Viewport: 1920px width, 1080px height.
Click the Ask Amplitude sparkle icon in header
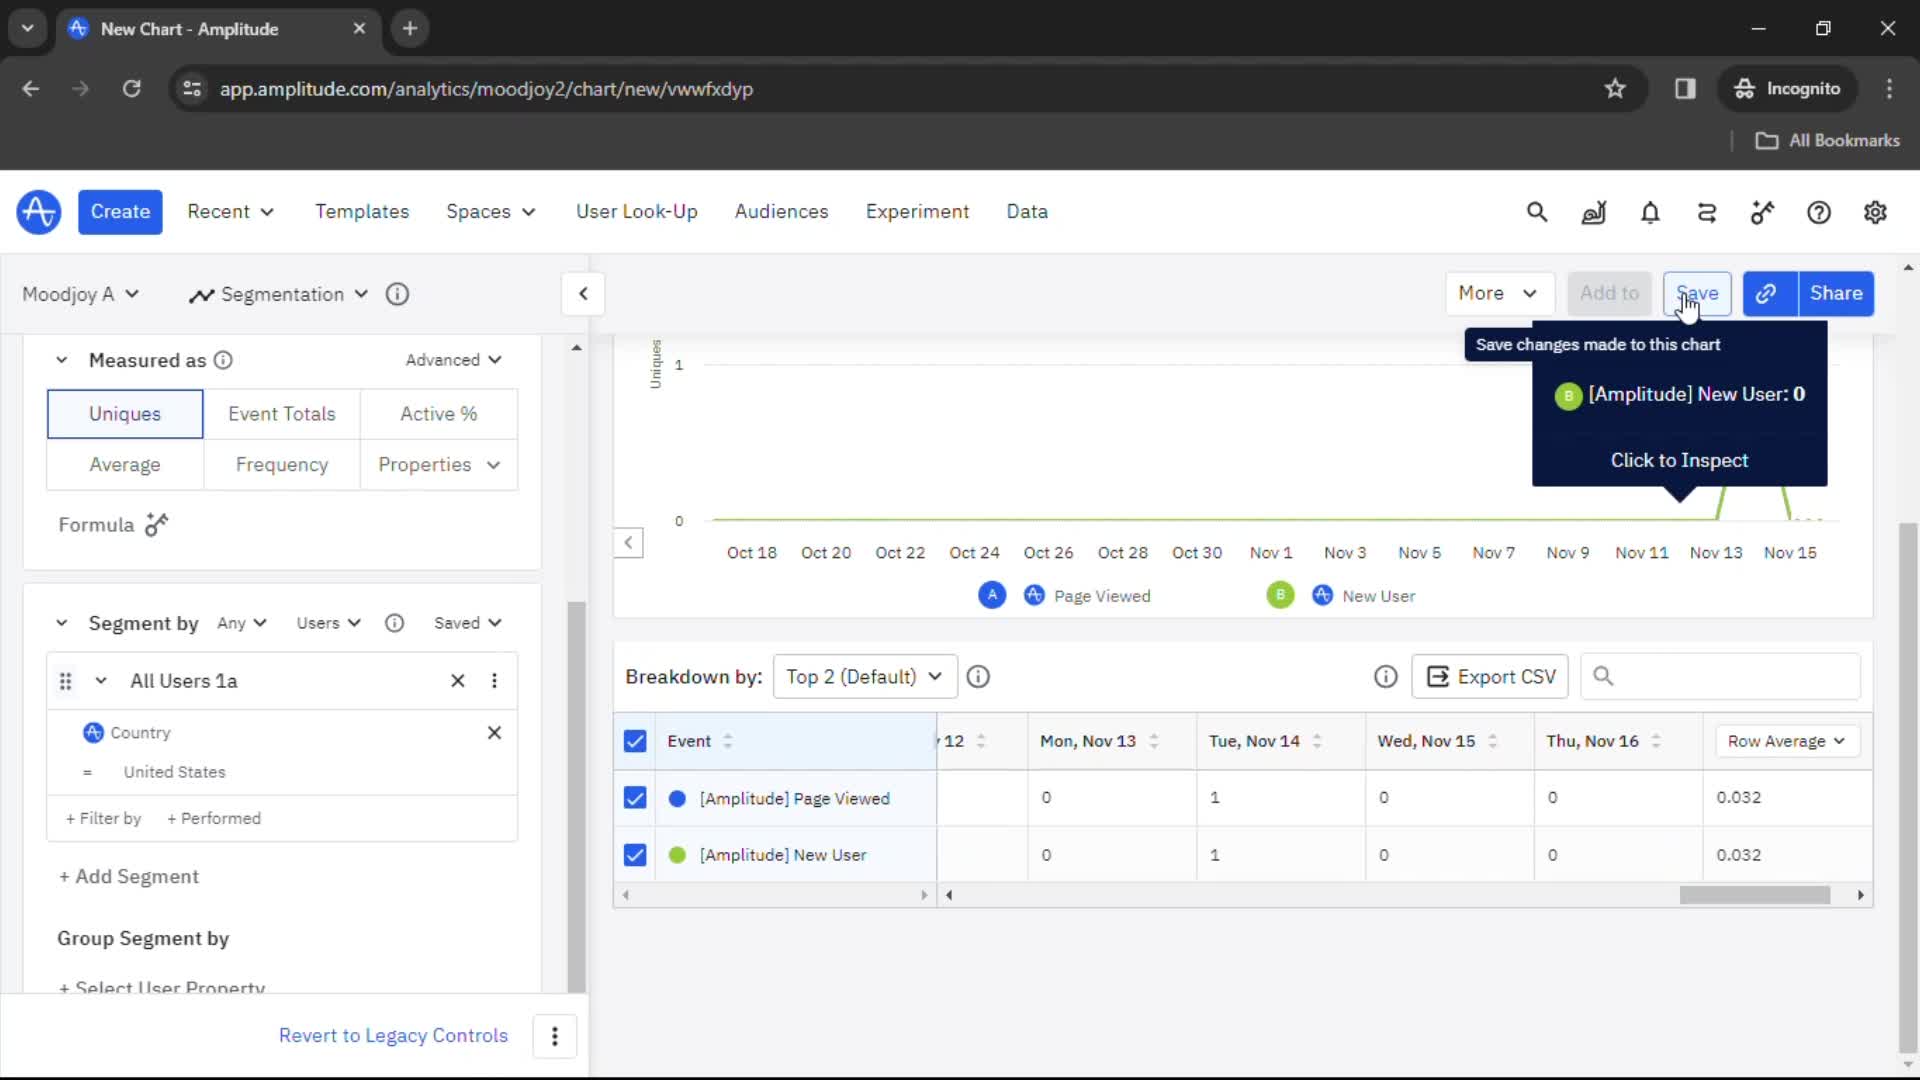pyautogui.click(x=1762, y=212)
